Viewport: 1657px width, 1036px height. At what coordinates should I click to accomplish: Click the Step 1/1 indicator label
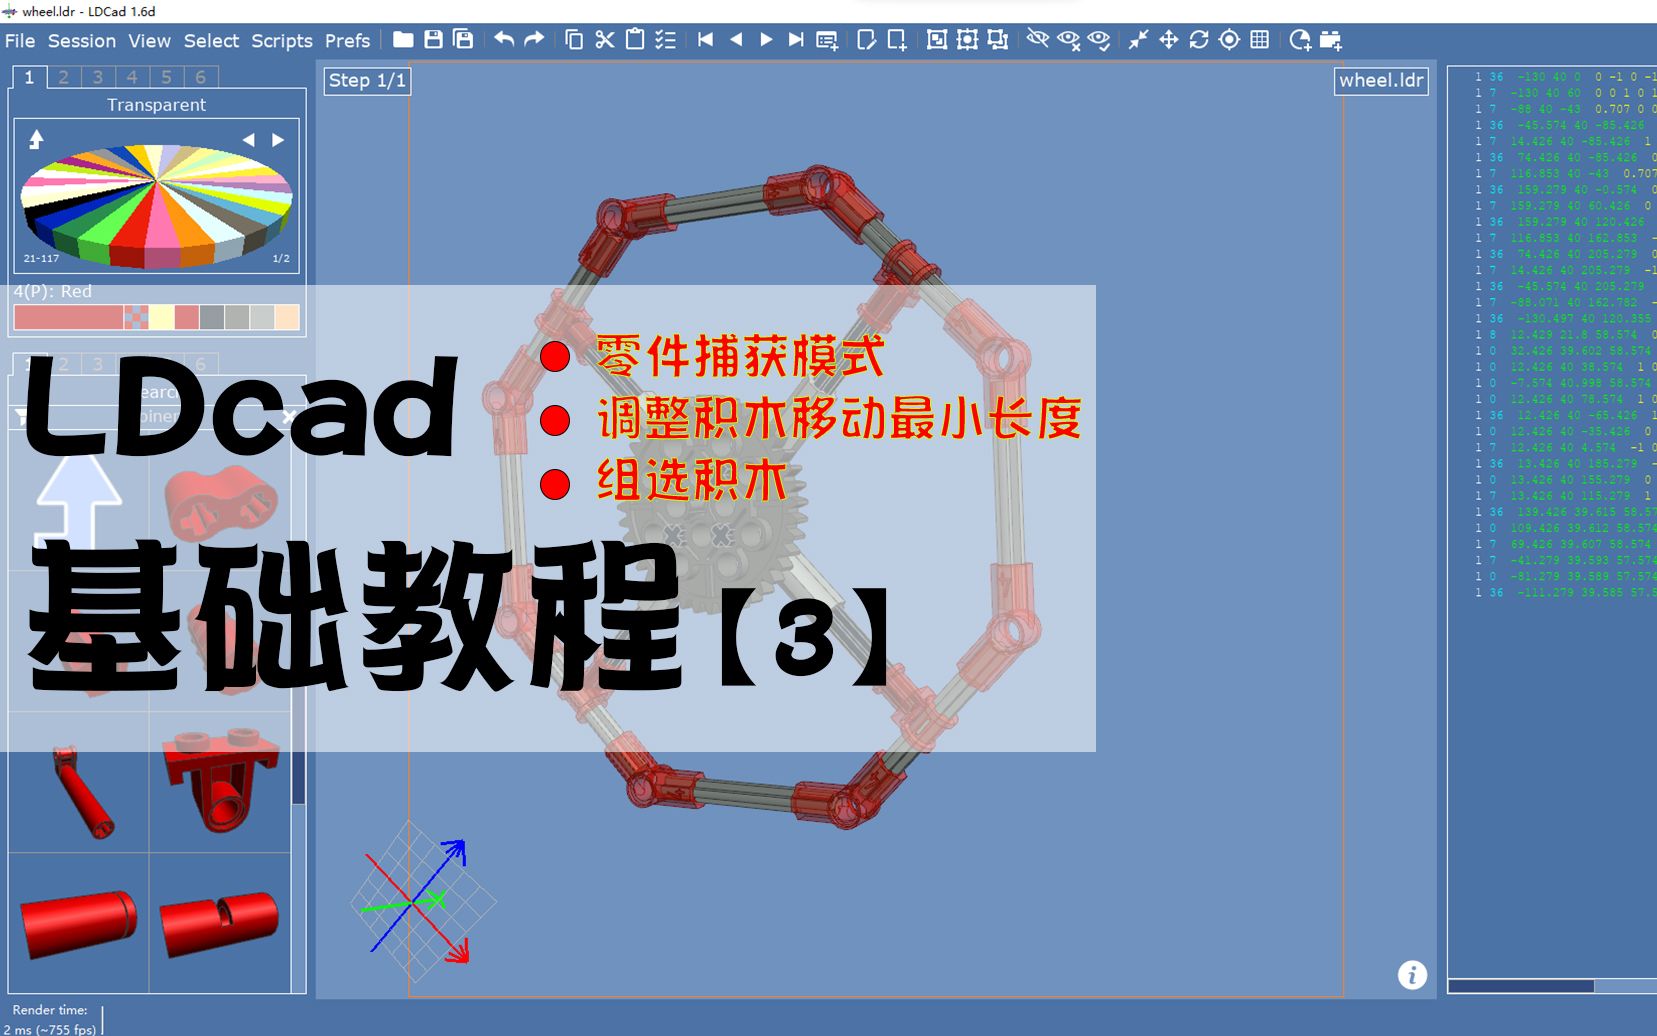[367, 81]
